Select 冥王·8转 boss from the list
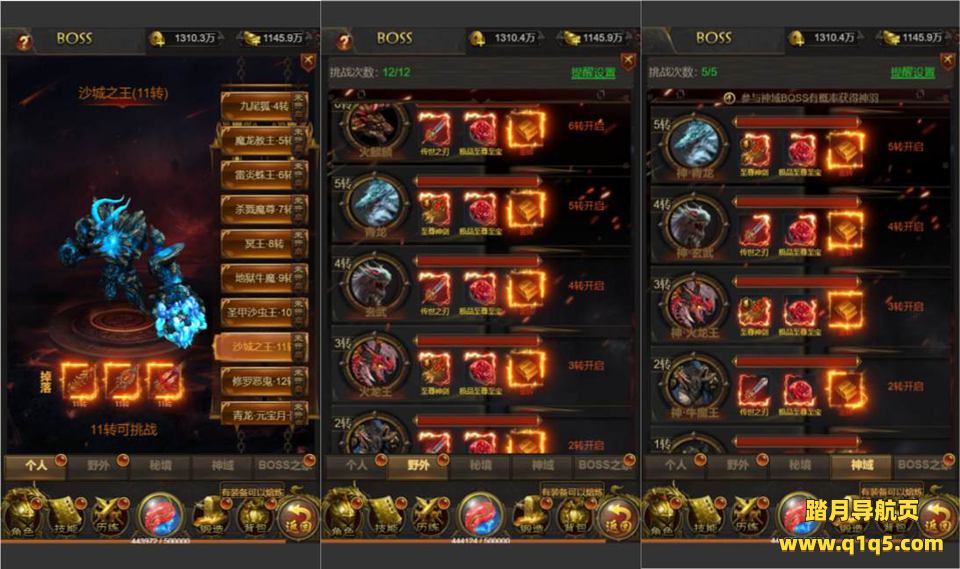 tap(264, 244)
